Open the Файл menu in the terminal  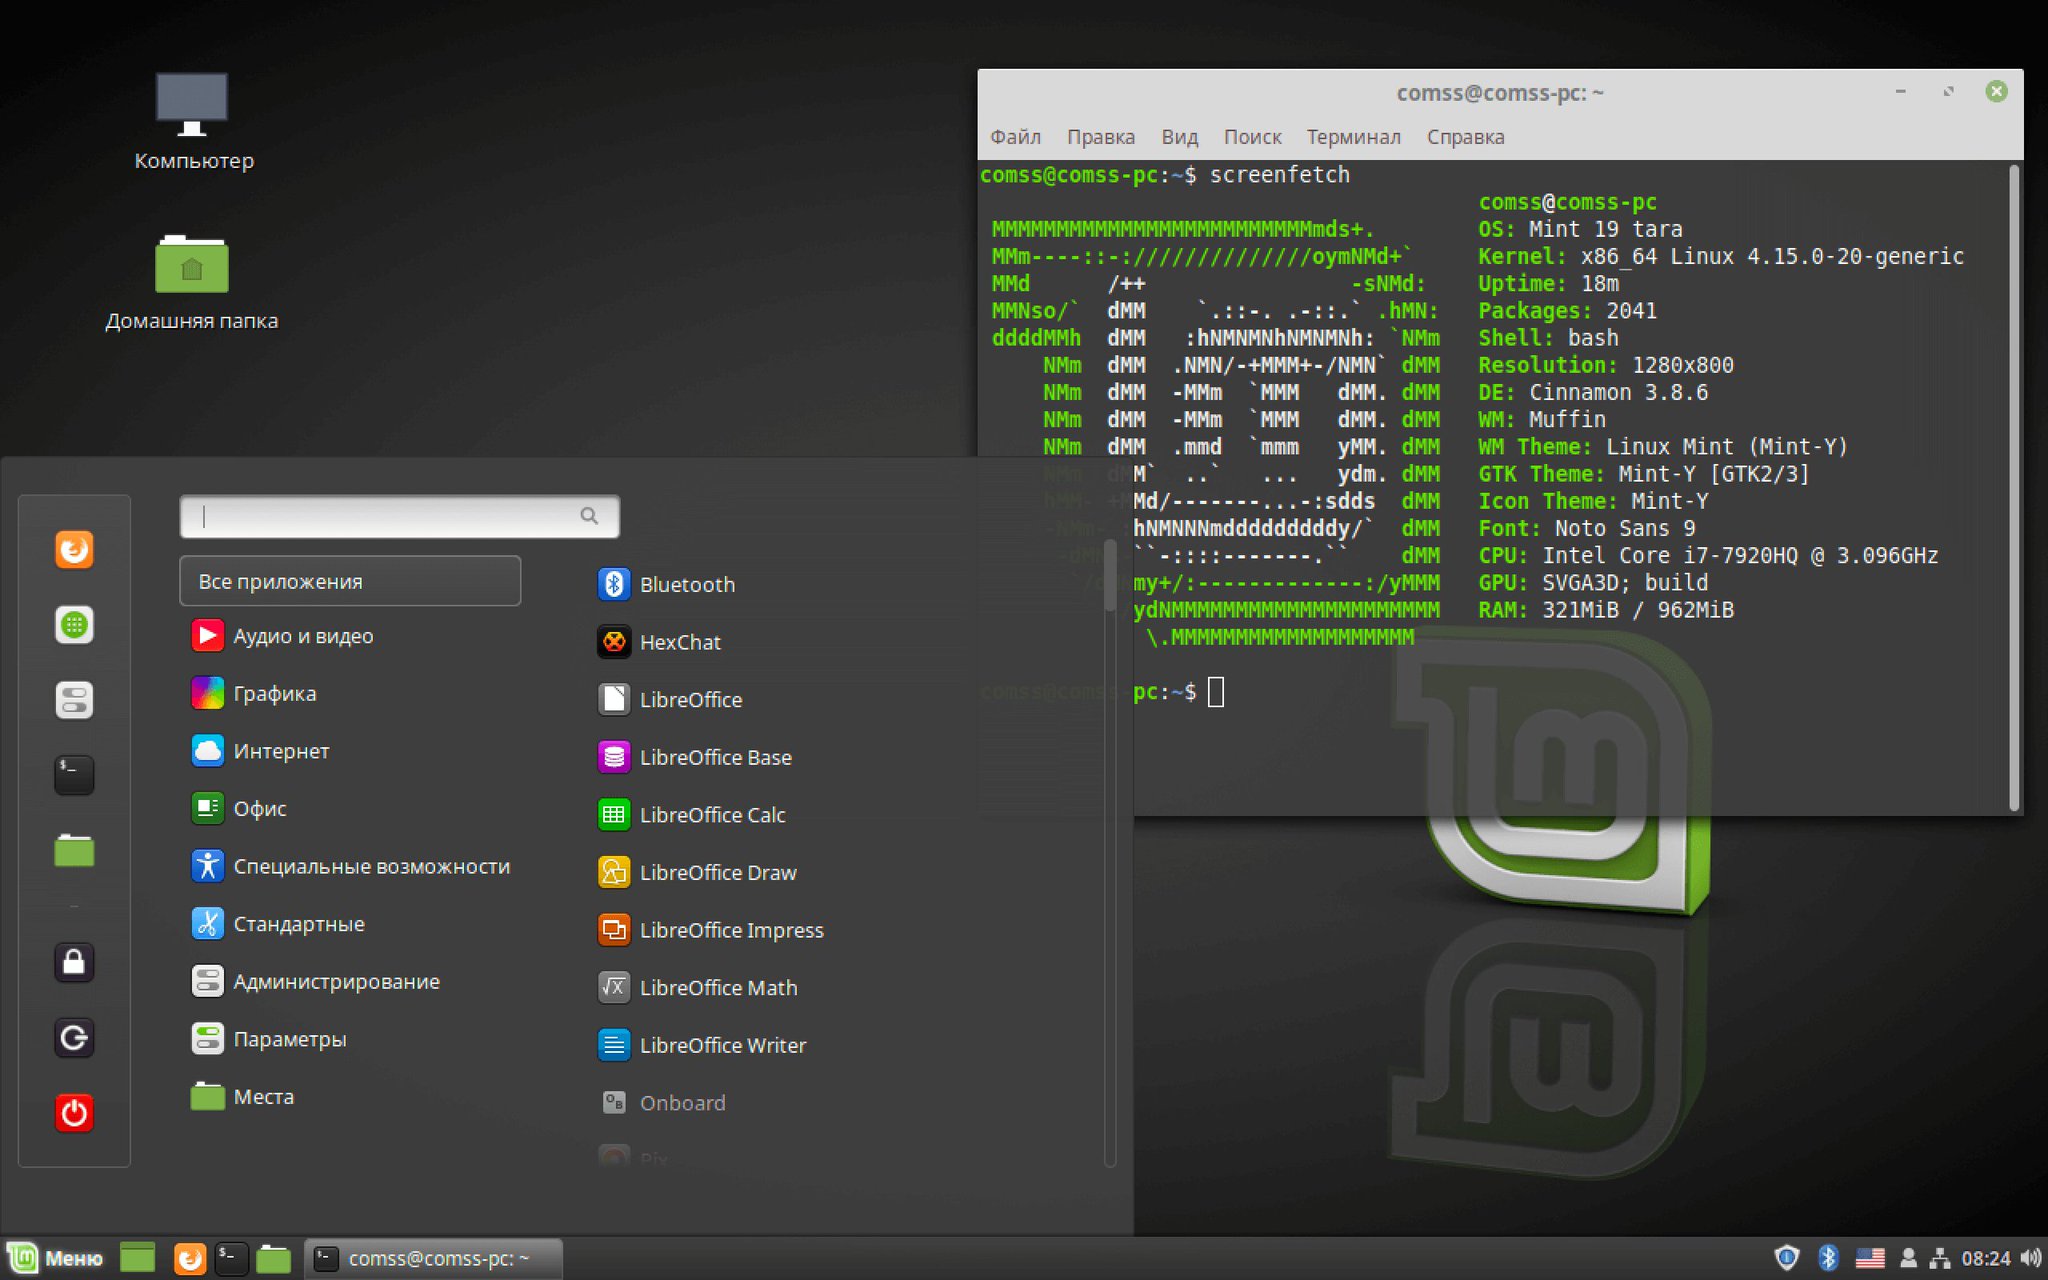click(1015, 137)
